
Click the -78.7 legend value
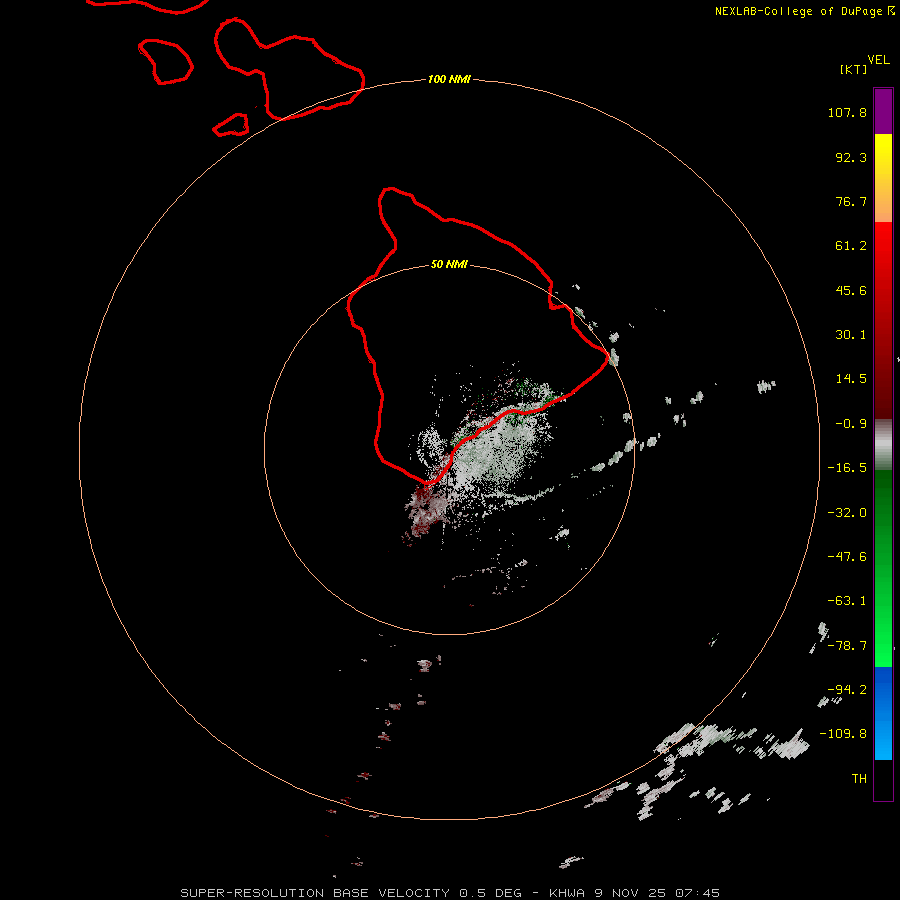(847, 646)
